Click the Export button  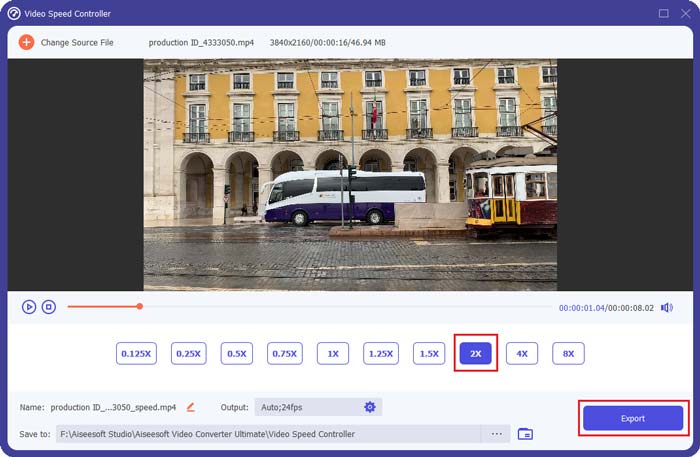(x=633, y=418)
